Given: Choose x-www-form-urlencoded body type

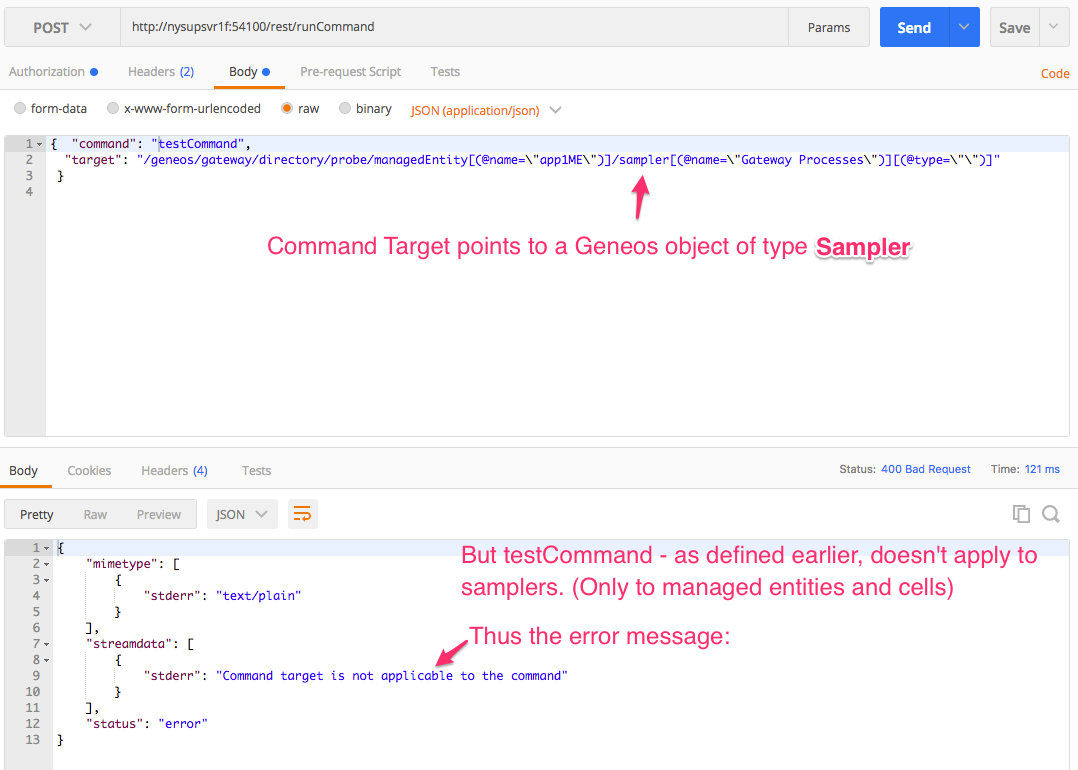Looking at the screenshot, I should coord(113,109).
